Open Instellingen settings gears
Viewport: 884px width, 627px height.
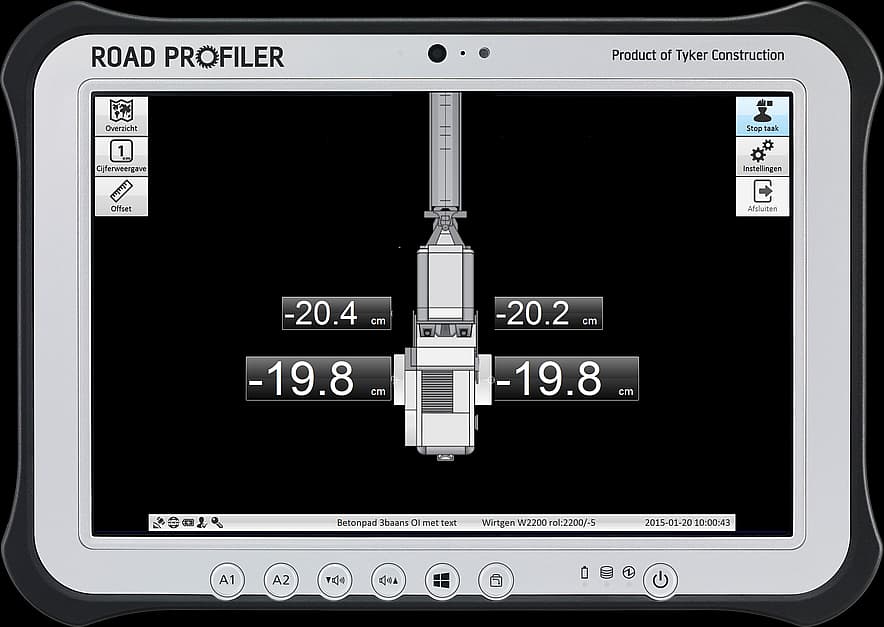[x=762, y=156]
